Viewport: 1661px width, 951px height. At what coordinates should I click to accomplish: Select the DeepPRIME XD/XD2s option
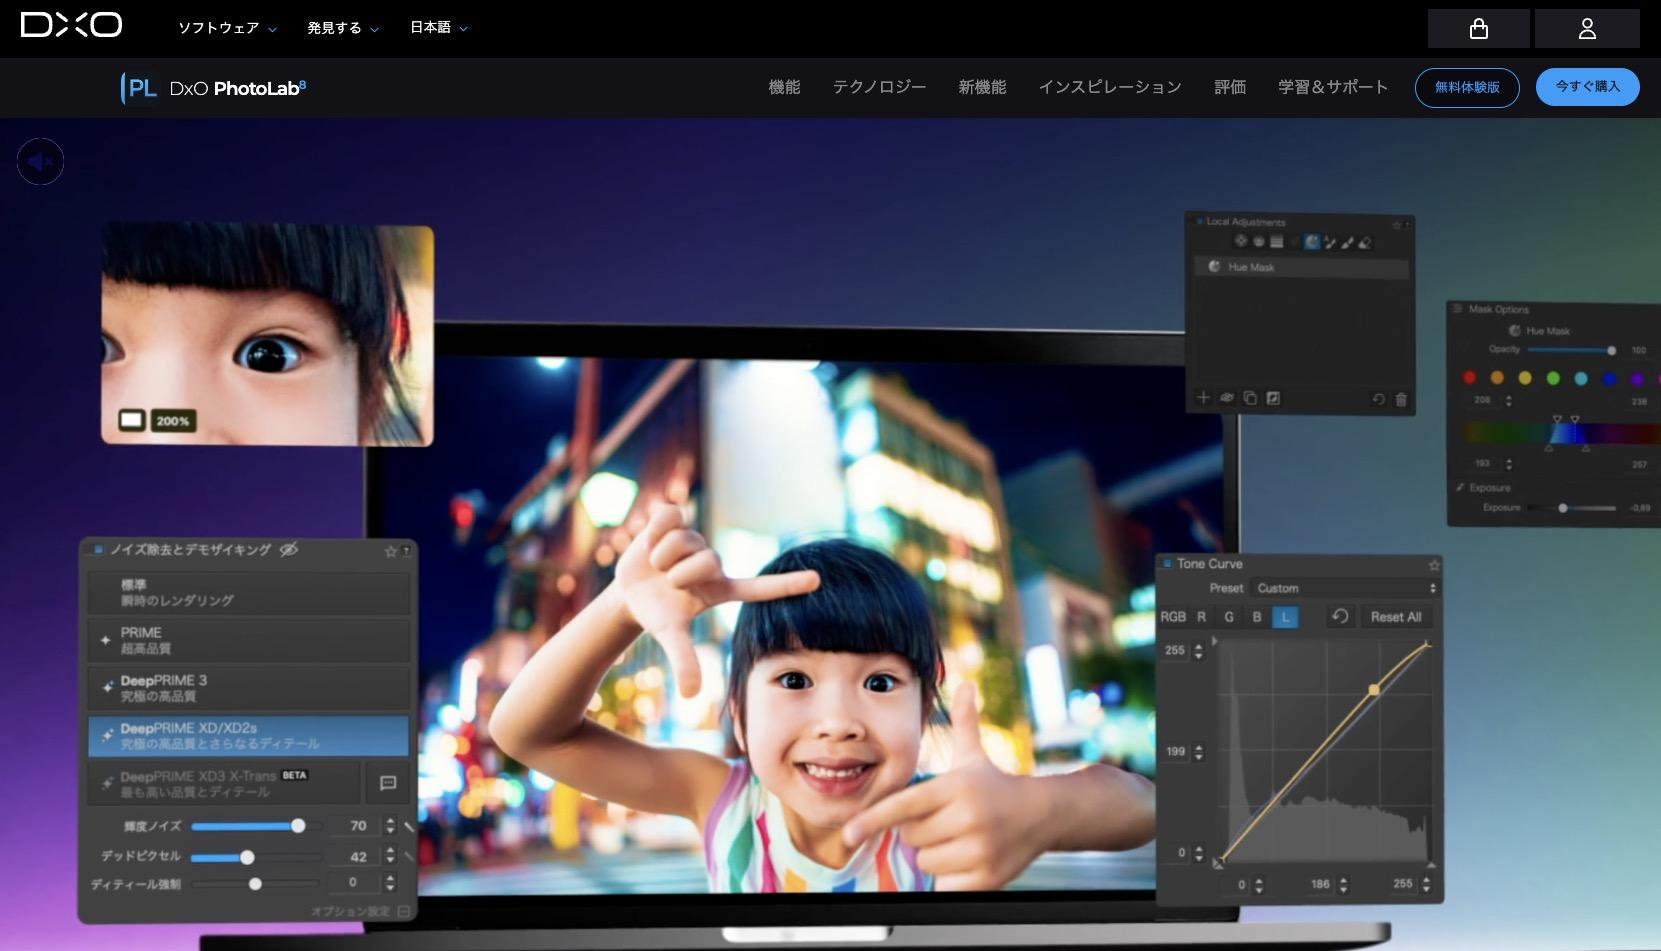248,736
